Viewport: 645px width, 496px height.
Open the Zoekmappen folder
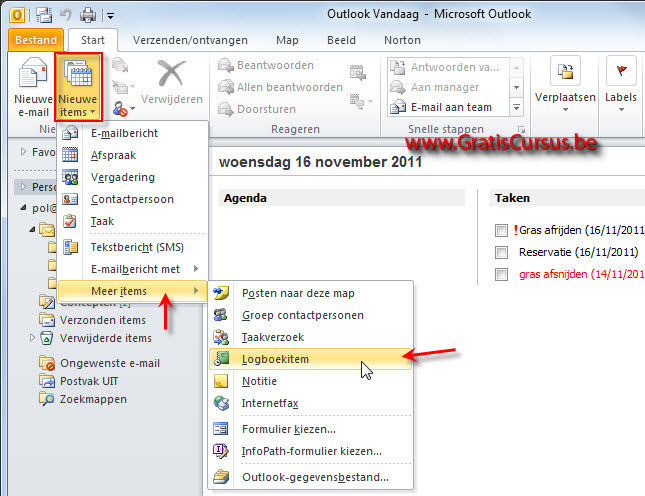(93, 399)
